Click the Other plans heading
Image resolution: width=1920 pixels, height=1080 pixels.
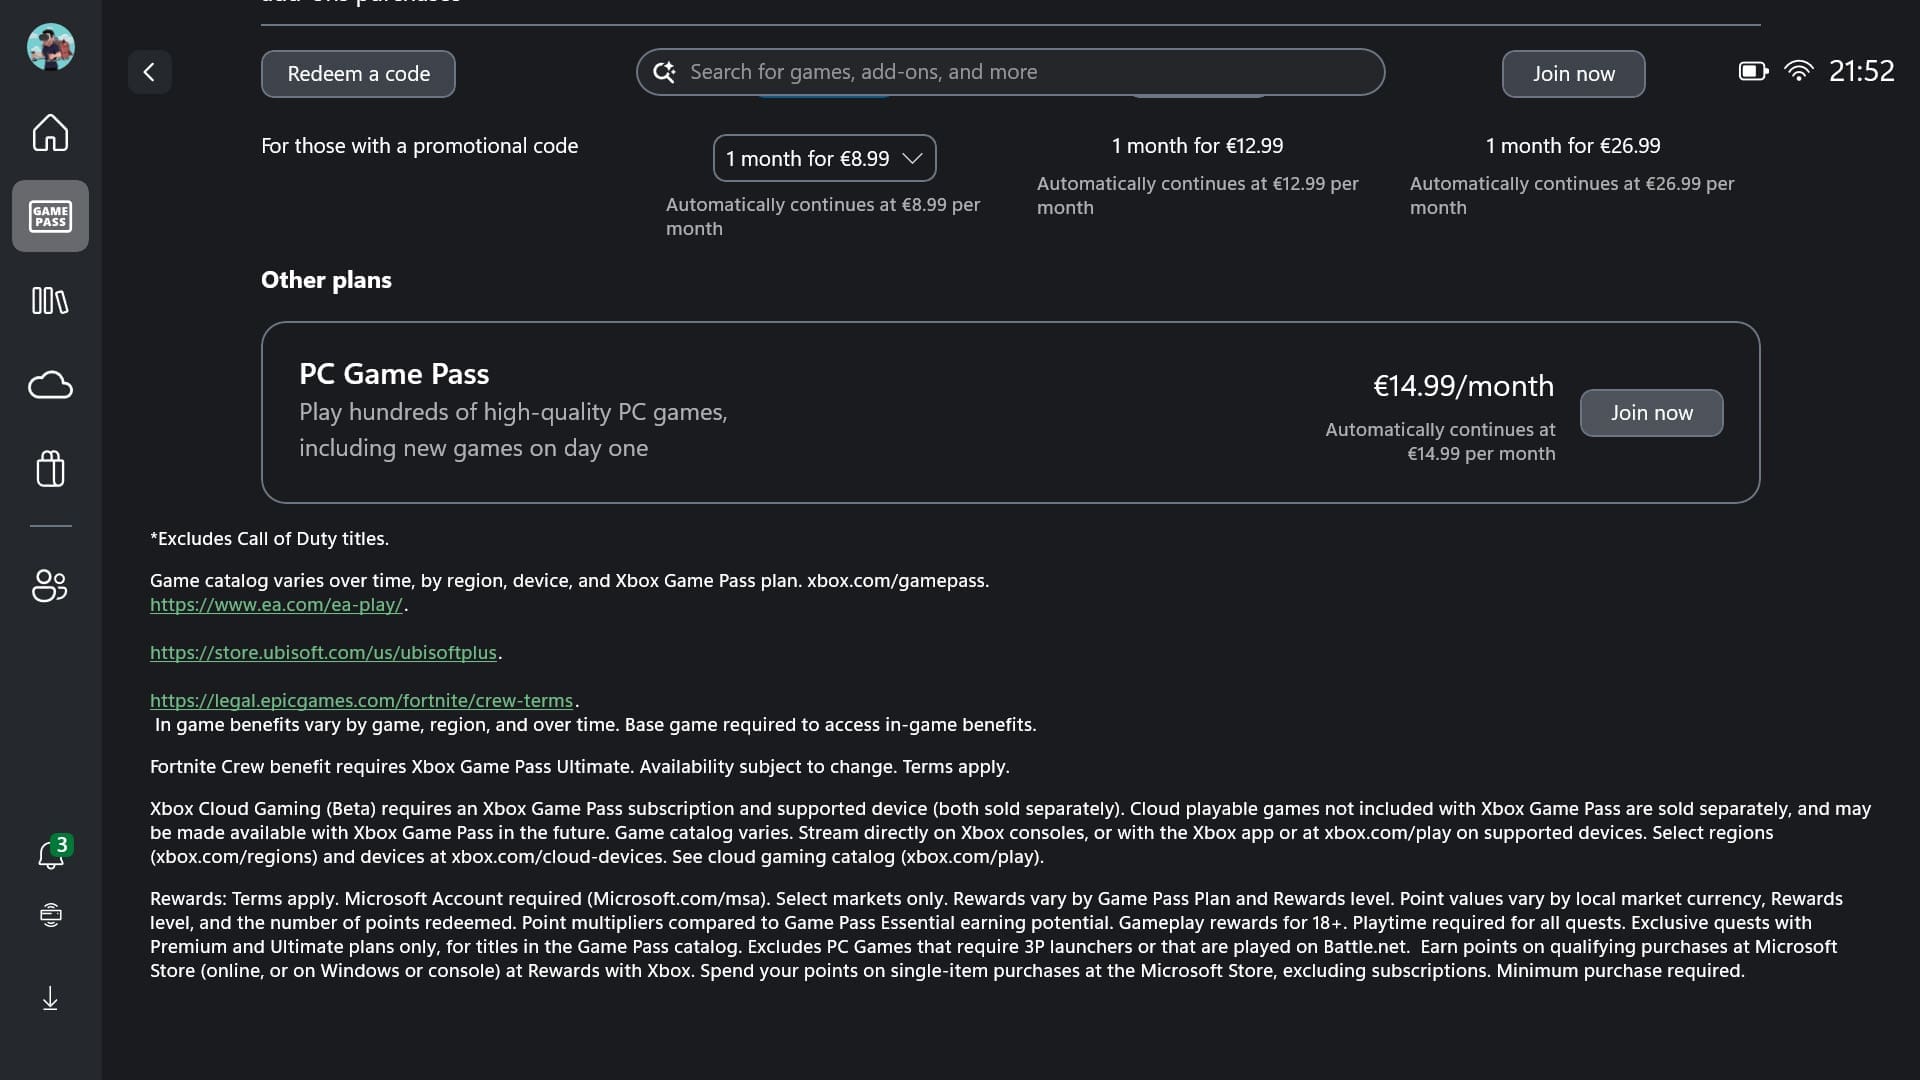click(x=326, y=280)
